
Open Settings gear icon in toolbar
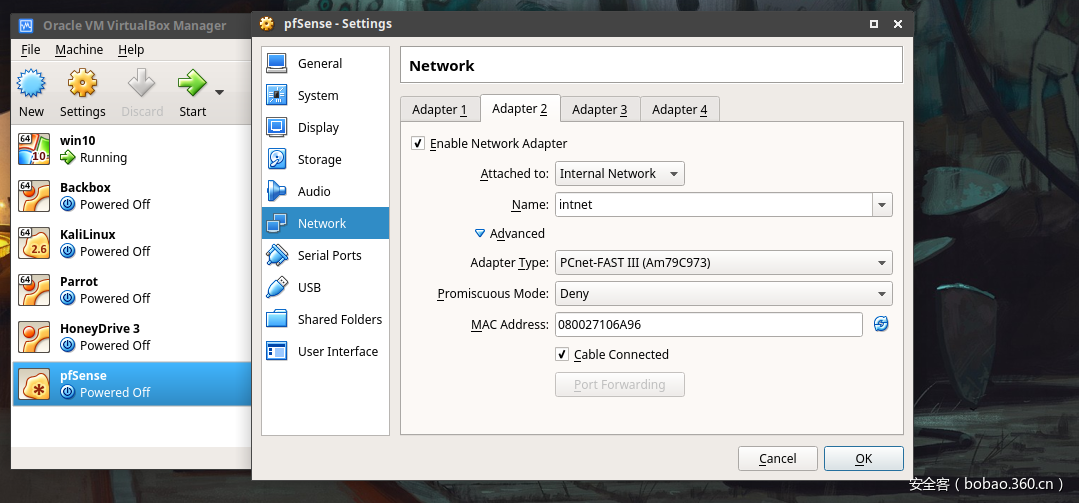(82, 84)
